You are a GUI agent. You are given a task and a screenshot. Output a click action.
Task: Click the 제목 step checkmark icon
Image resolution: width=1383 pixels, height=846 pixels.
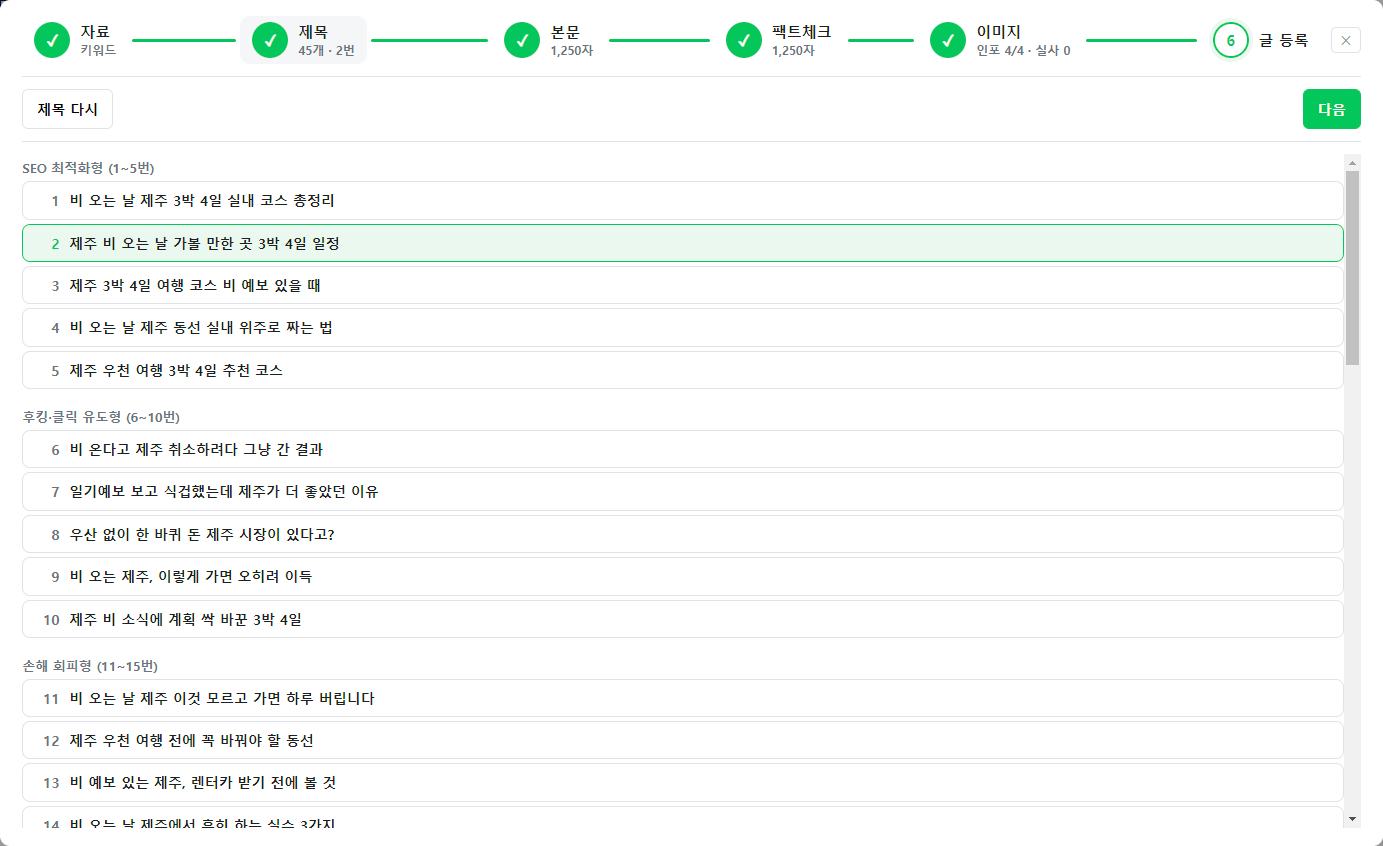tap(270, 40)
